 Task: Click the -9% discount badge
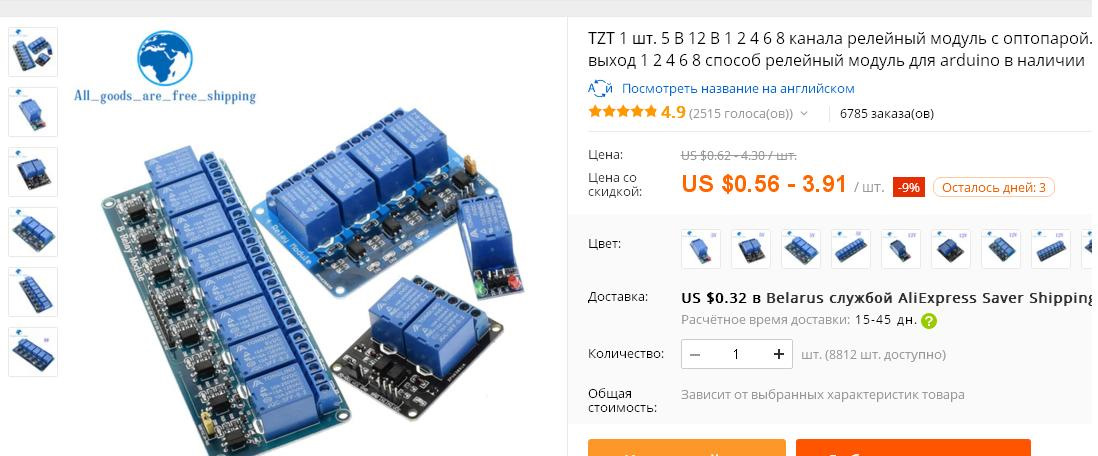coord(909,188)
